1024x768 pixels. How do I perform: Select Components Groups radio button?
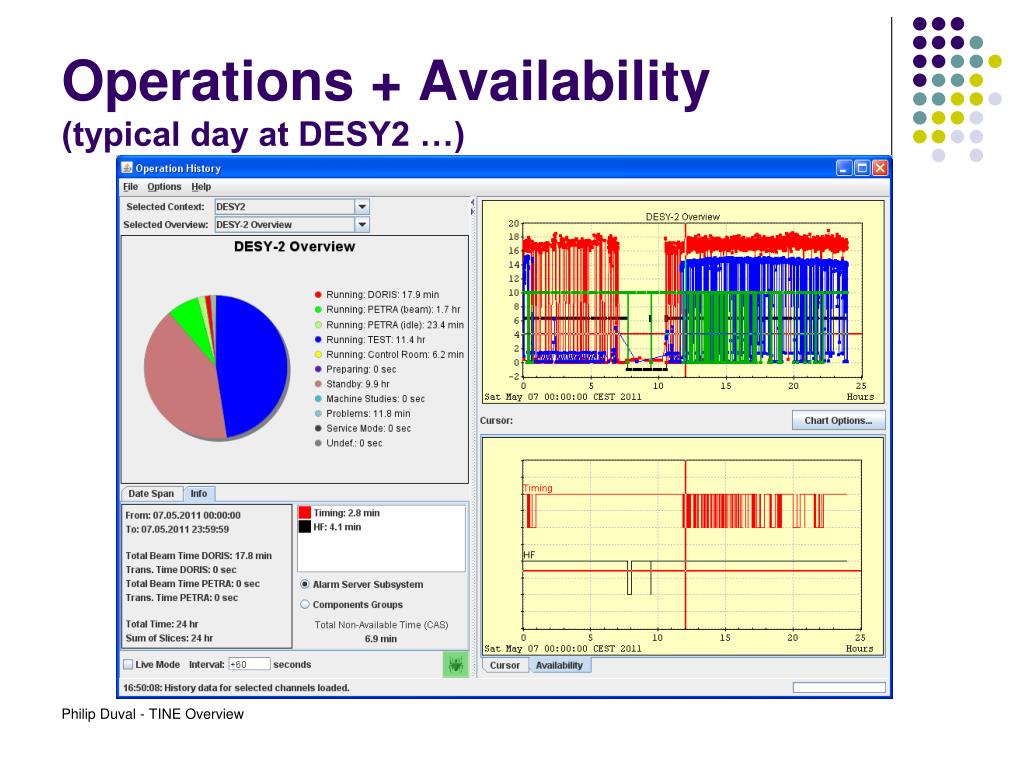[305, 604]
